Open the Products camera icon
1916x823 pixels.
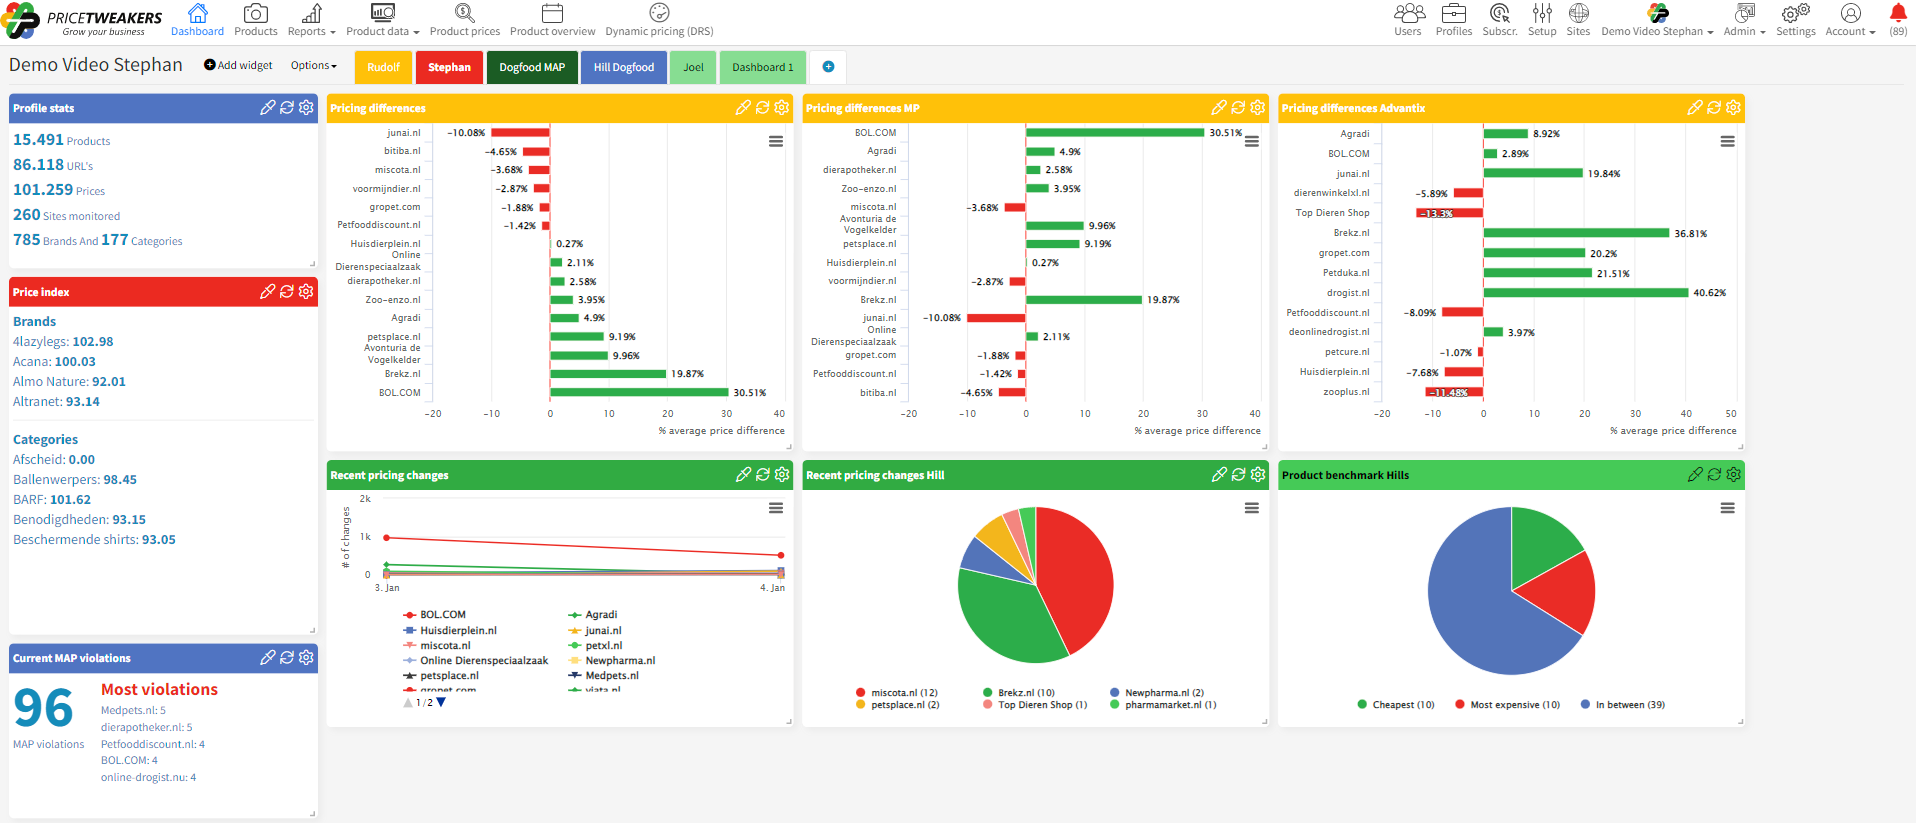point(256,13)
